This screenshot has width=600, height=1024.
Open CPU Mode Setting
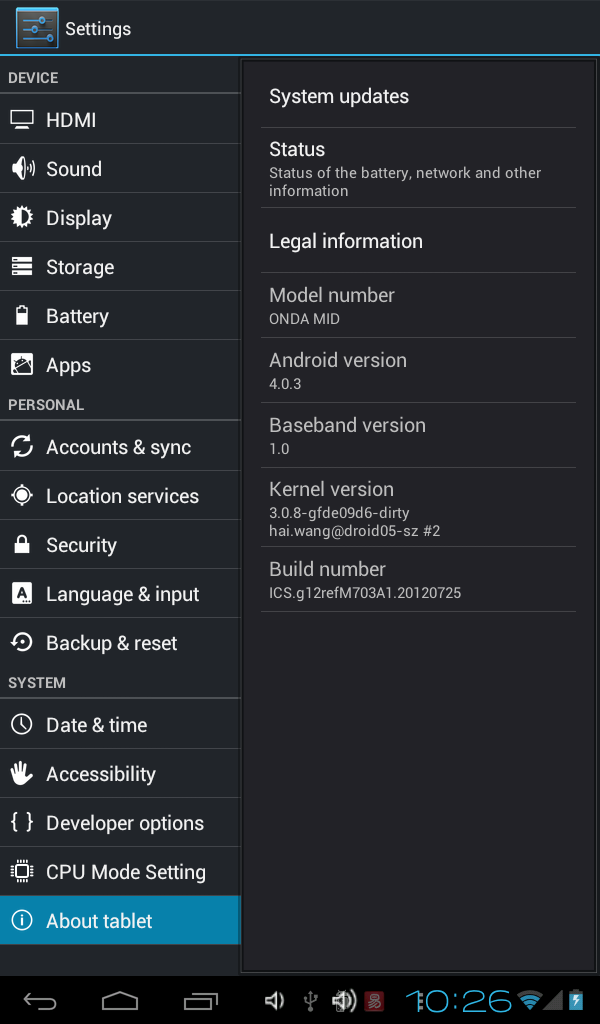120,872
